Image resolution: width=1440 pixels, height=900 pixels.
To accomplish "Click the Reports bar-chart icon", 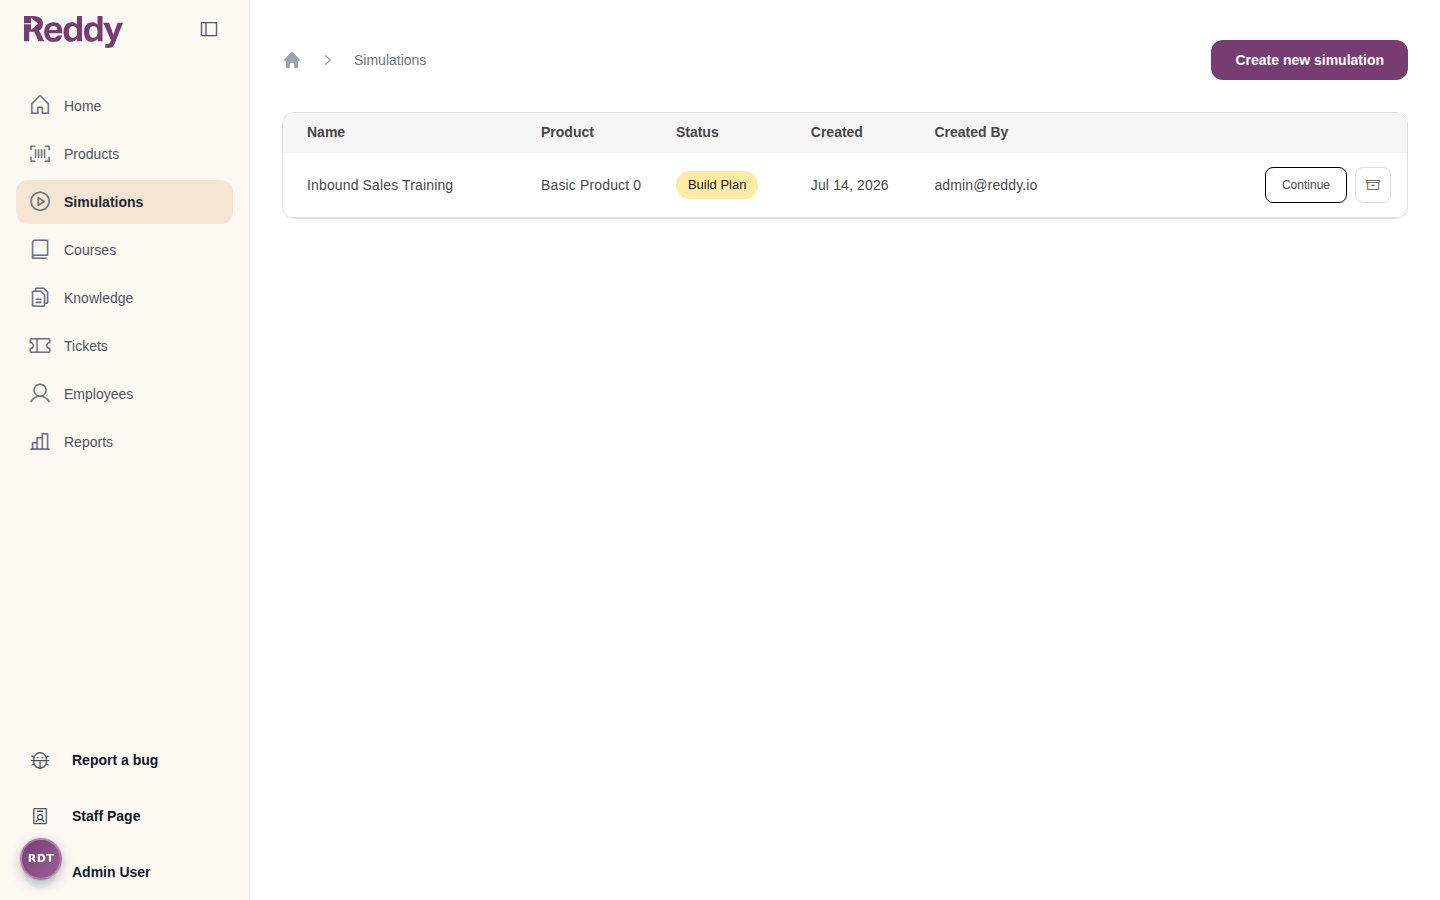I will tap(40, 441).
